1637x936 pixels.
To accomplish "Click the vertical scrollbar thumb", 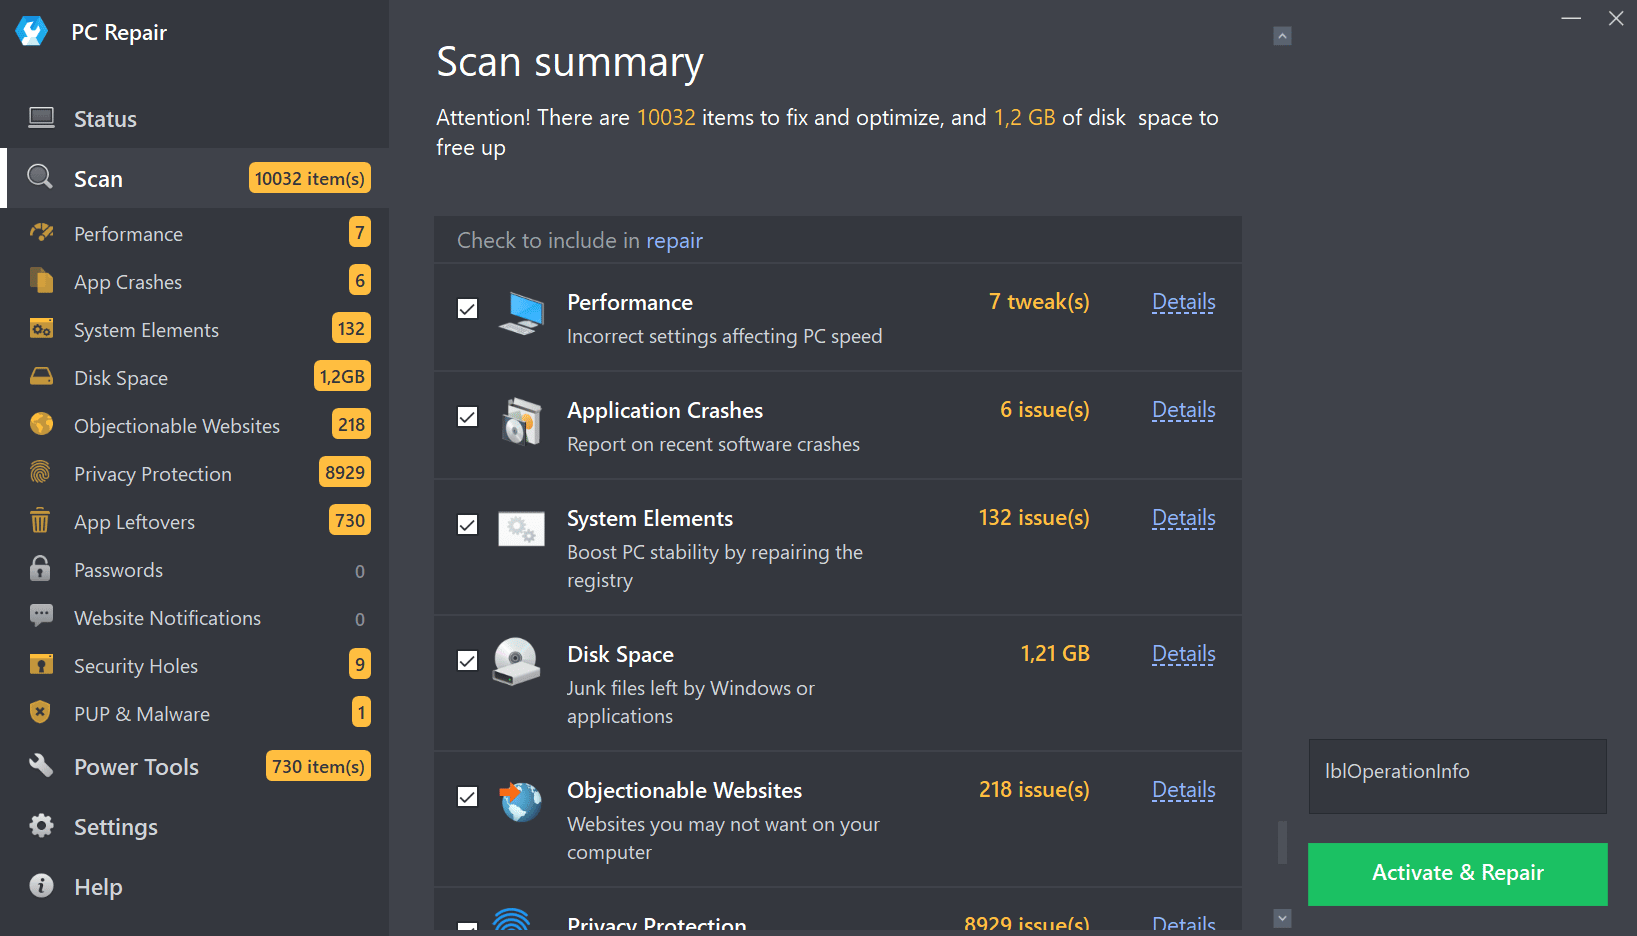I will point(1282,842).
